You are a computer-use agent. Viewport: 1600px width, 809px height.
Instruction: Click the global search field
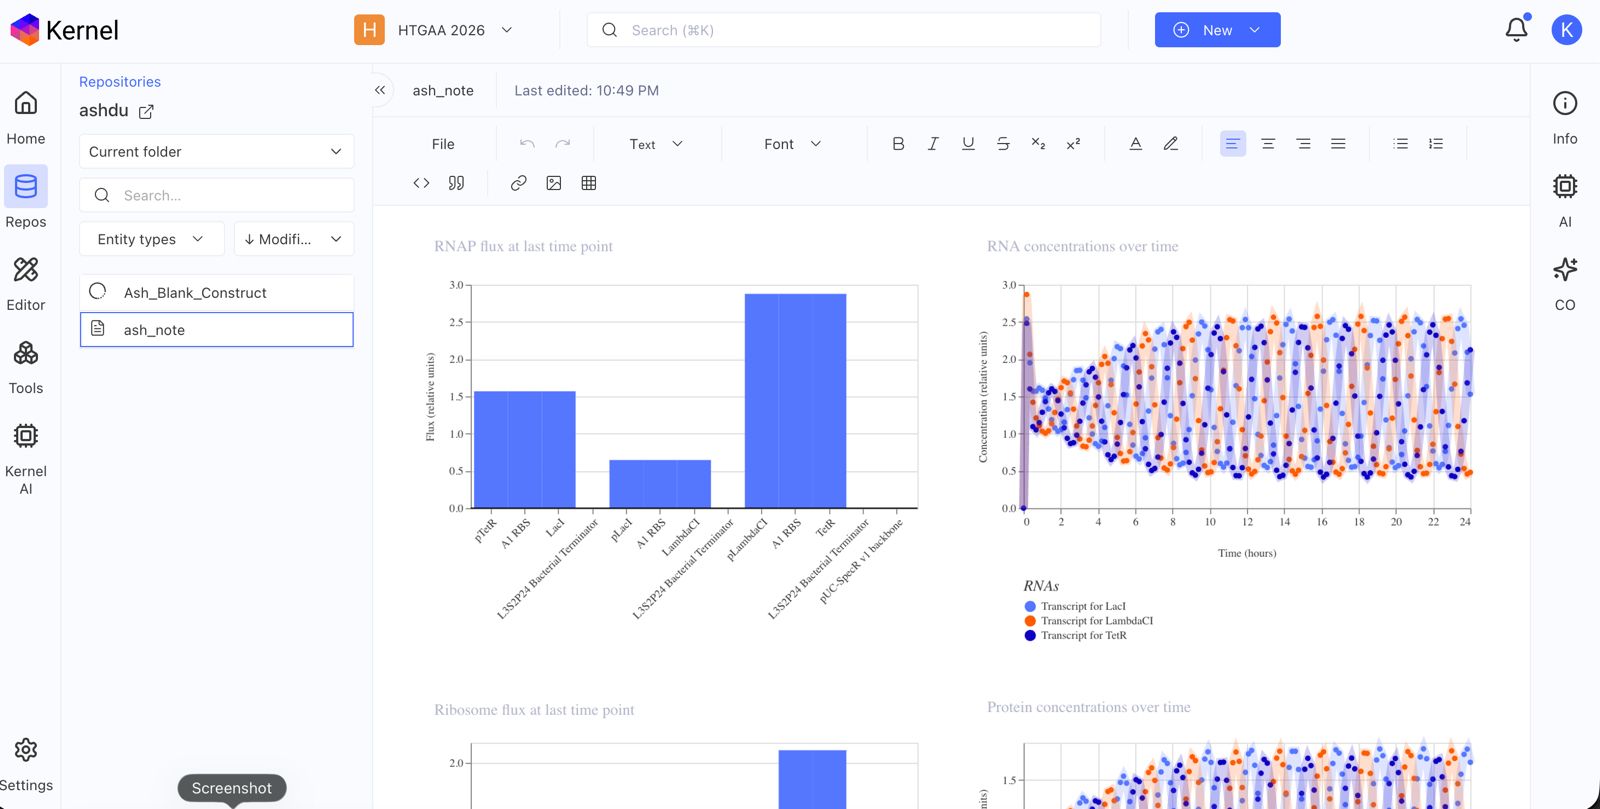844,30
